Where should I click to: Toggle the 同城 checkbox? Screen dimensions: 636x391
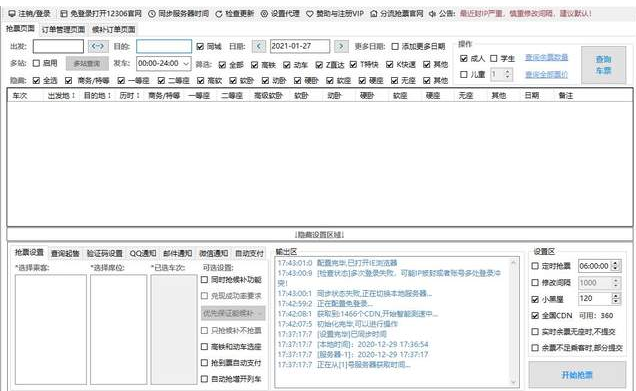point(200,46)
